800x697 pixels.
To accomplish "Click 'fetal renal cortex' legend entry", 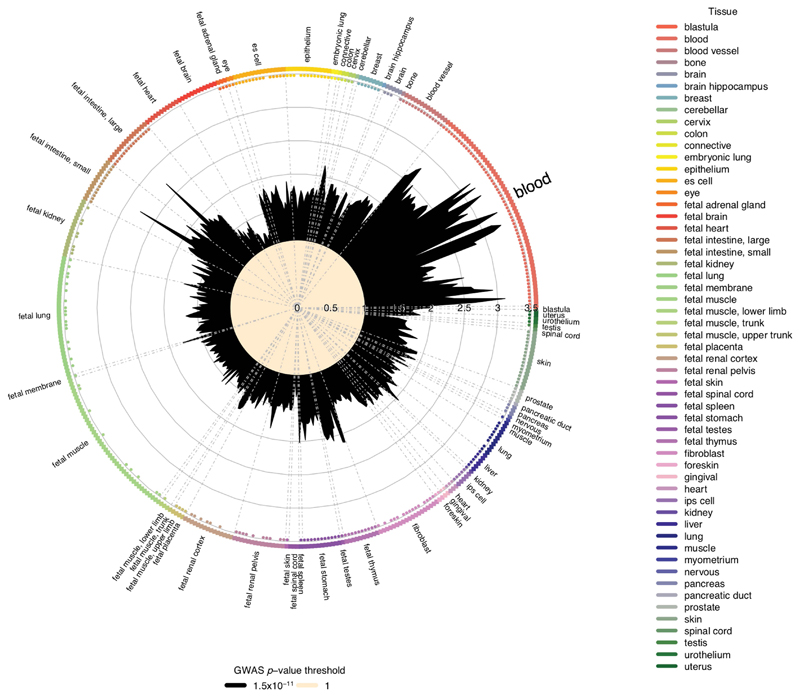I will (720, 359).
